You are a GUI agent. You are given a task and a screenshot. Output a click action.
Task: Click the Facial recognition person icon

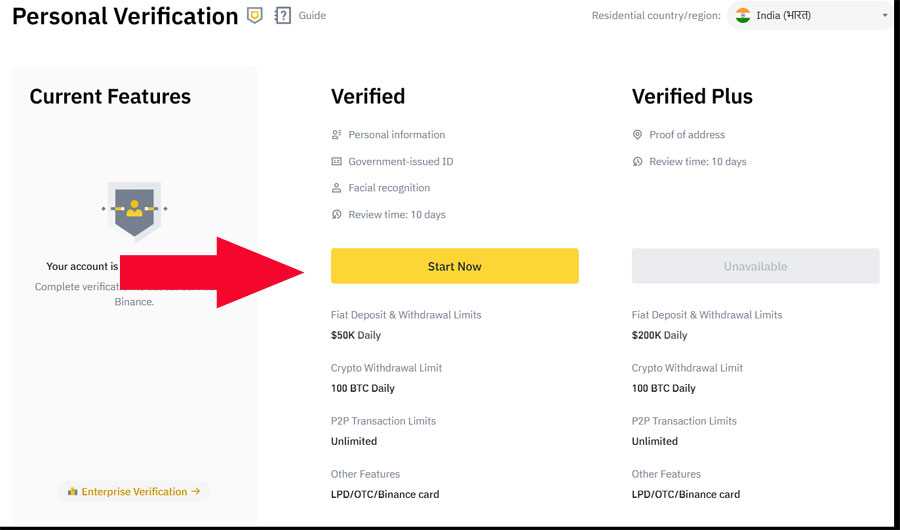coord(337,188)
